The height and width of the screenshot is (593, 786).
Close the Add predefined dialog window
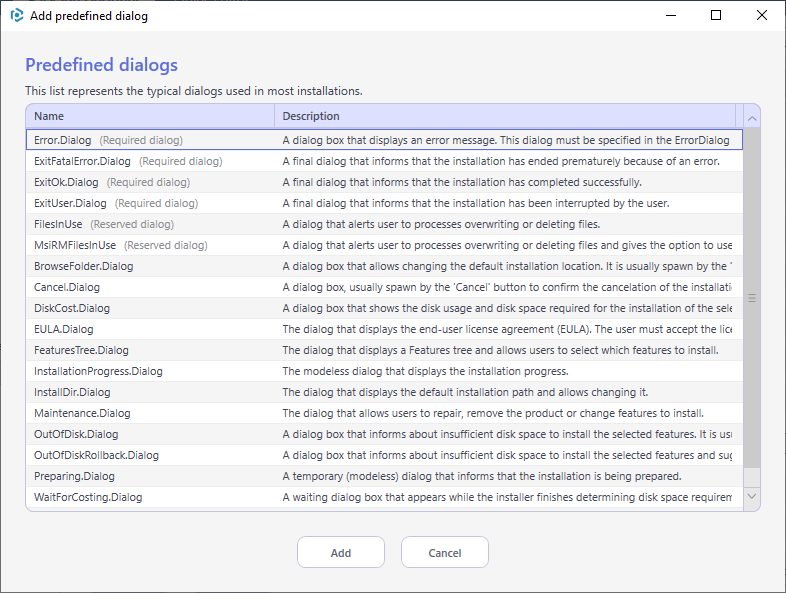[x=762, y=16]
